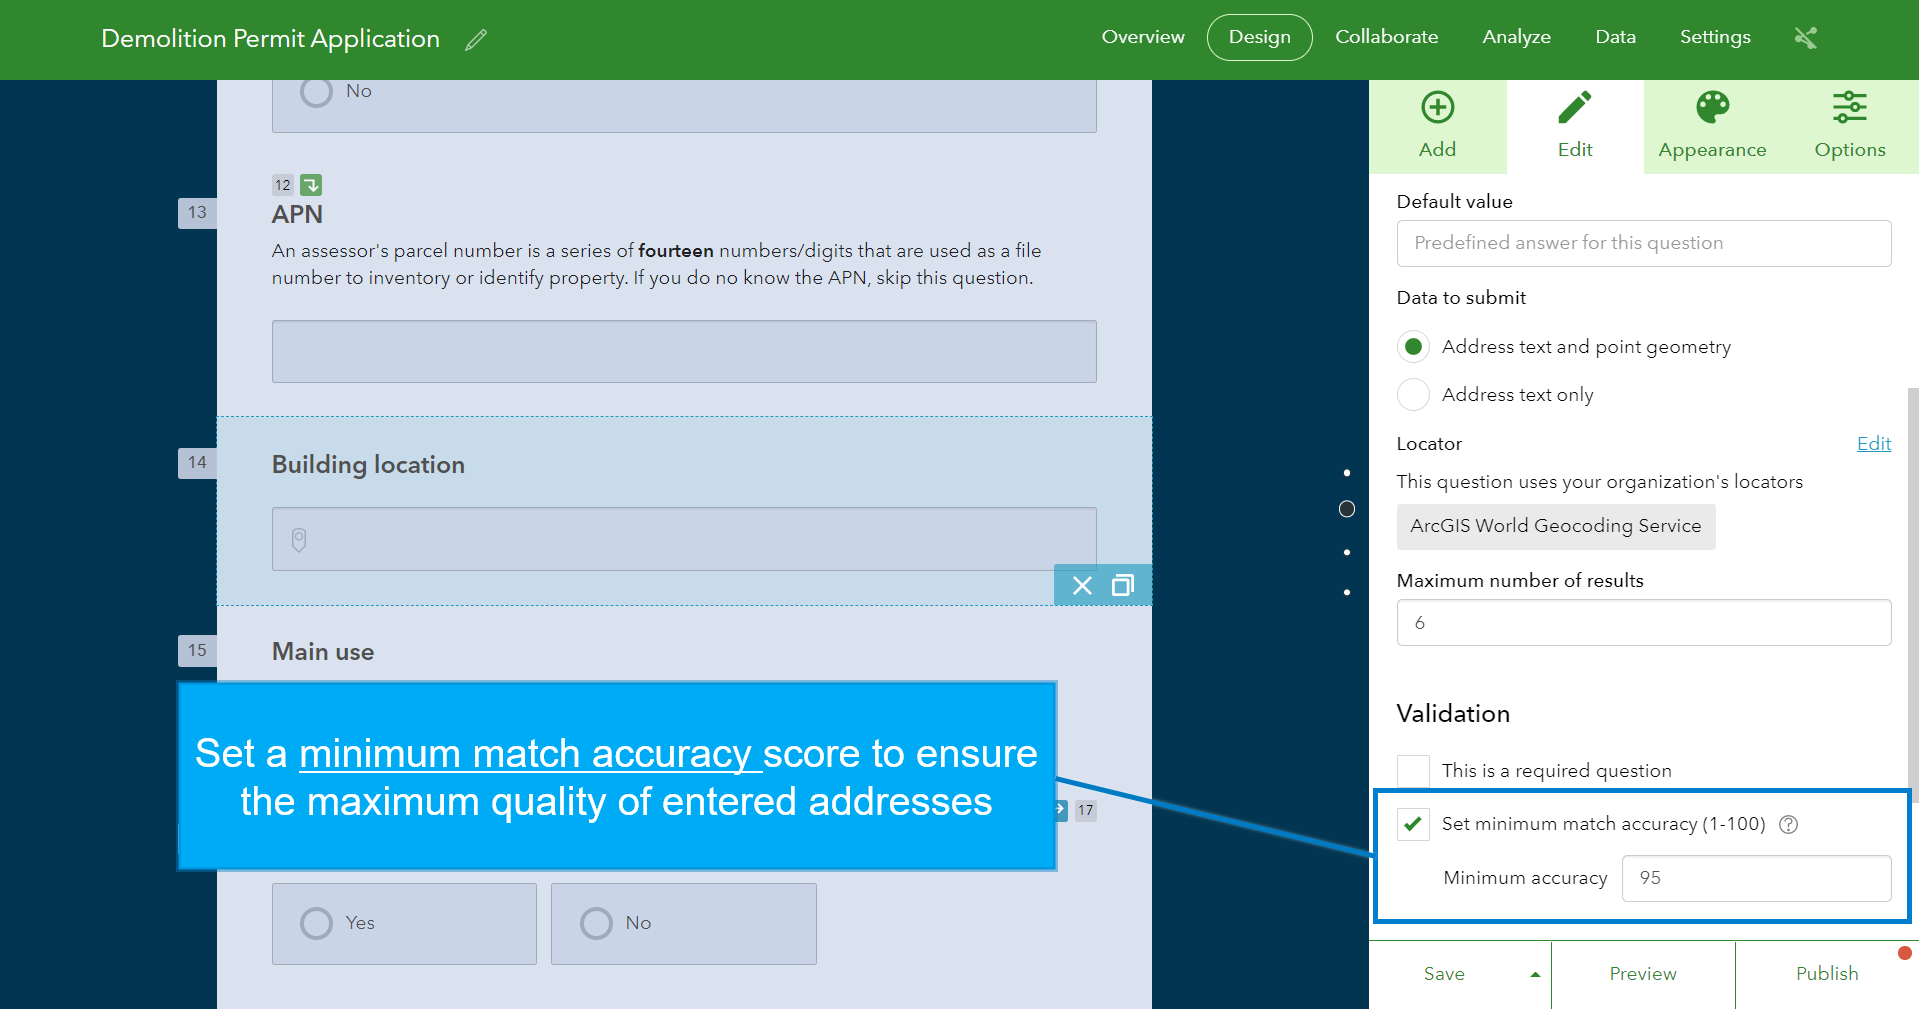
Task: Switch to the Data tab
Action: (1614, 36)
